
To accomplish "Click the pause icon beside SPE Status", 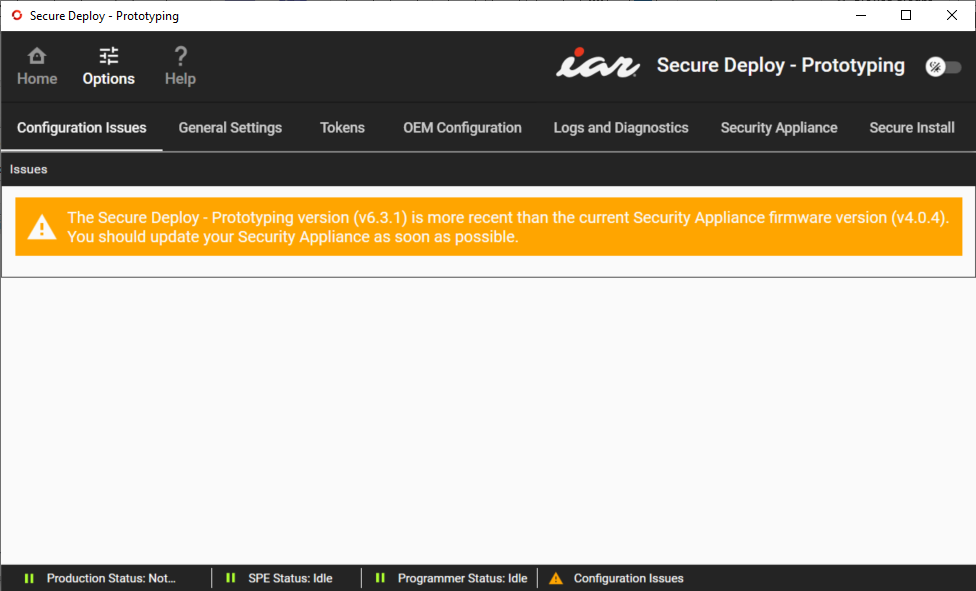I will (230, 578).
